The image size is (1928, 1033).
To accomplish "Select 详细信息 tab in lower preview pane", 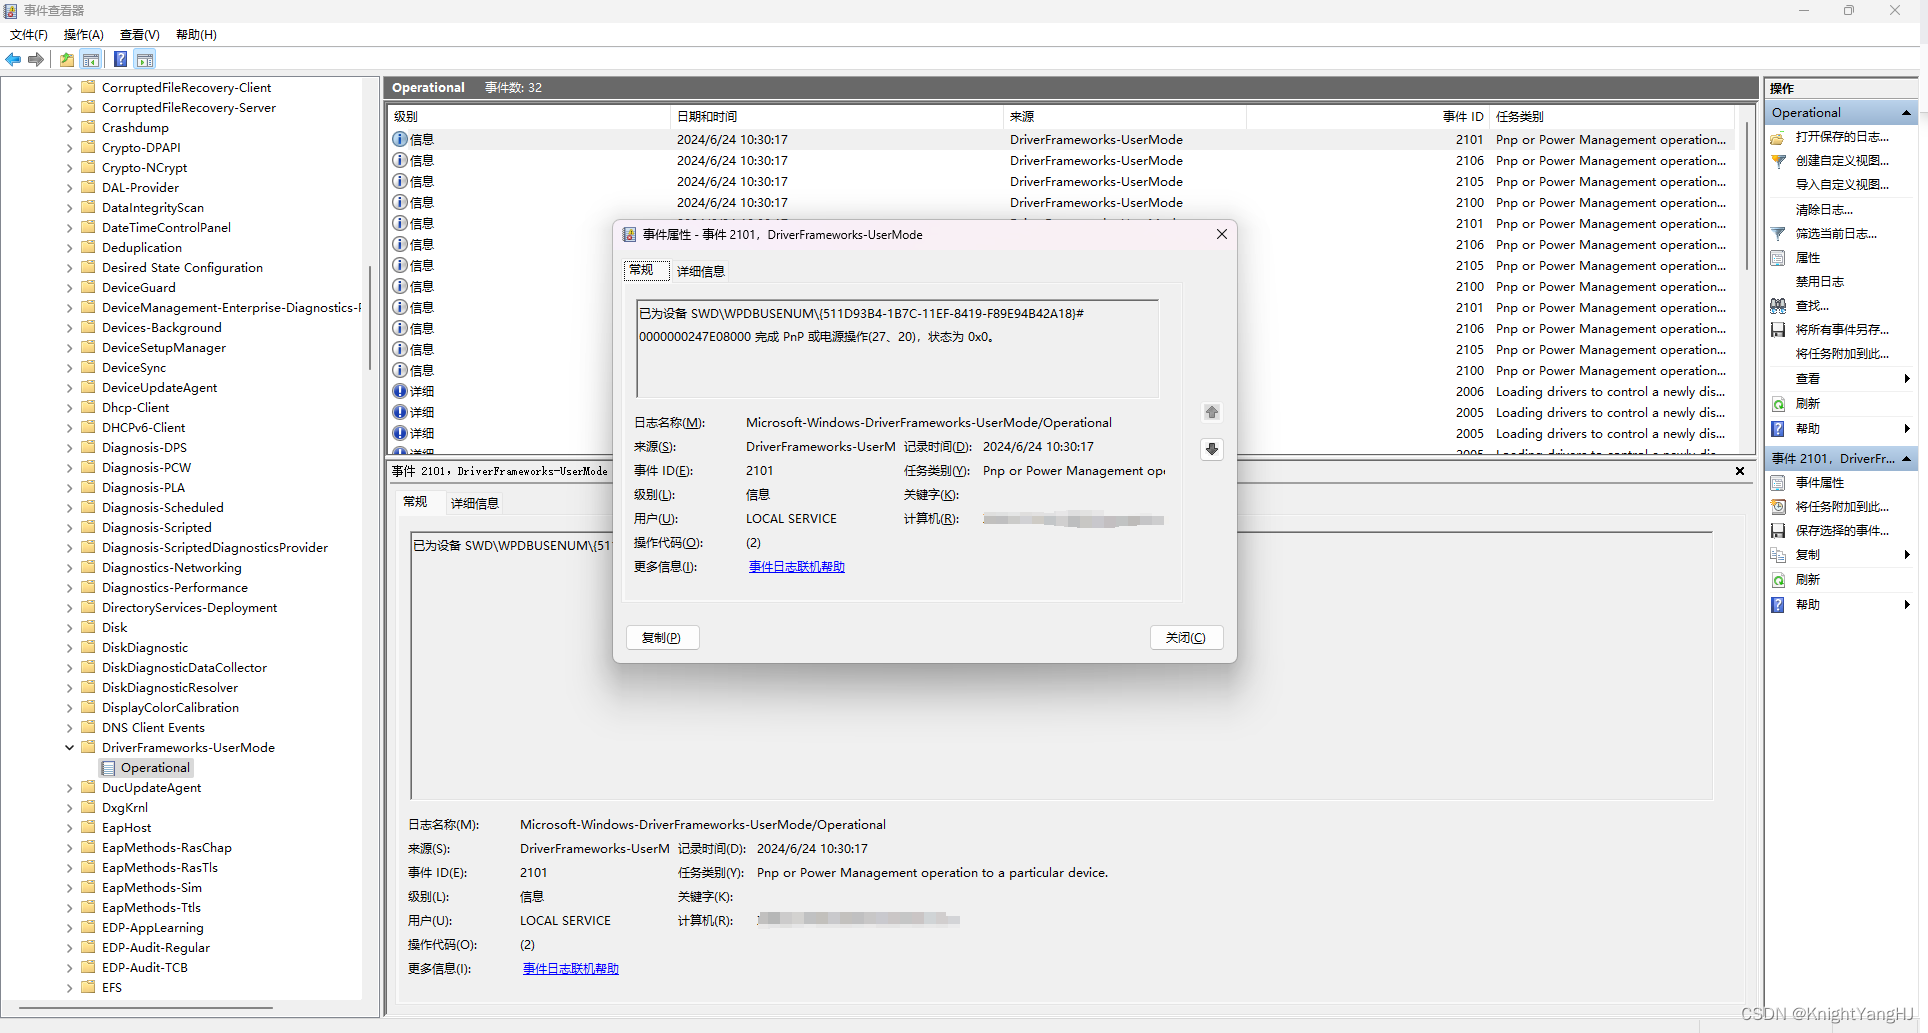I will 475,503.
